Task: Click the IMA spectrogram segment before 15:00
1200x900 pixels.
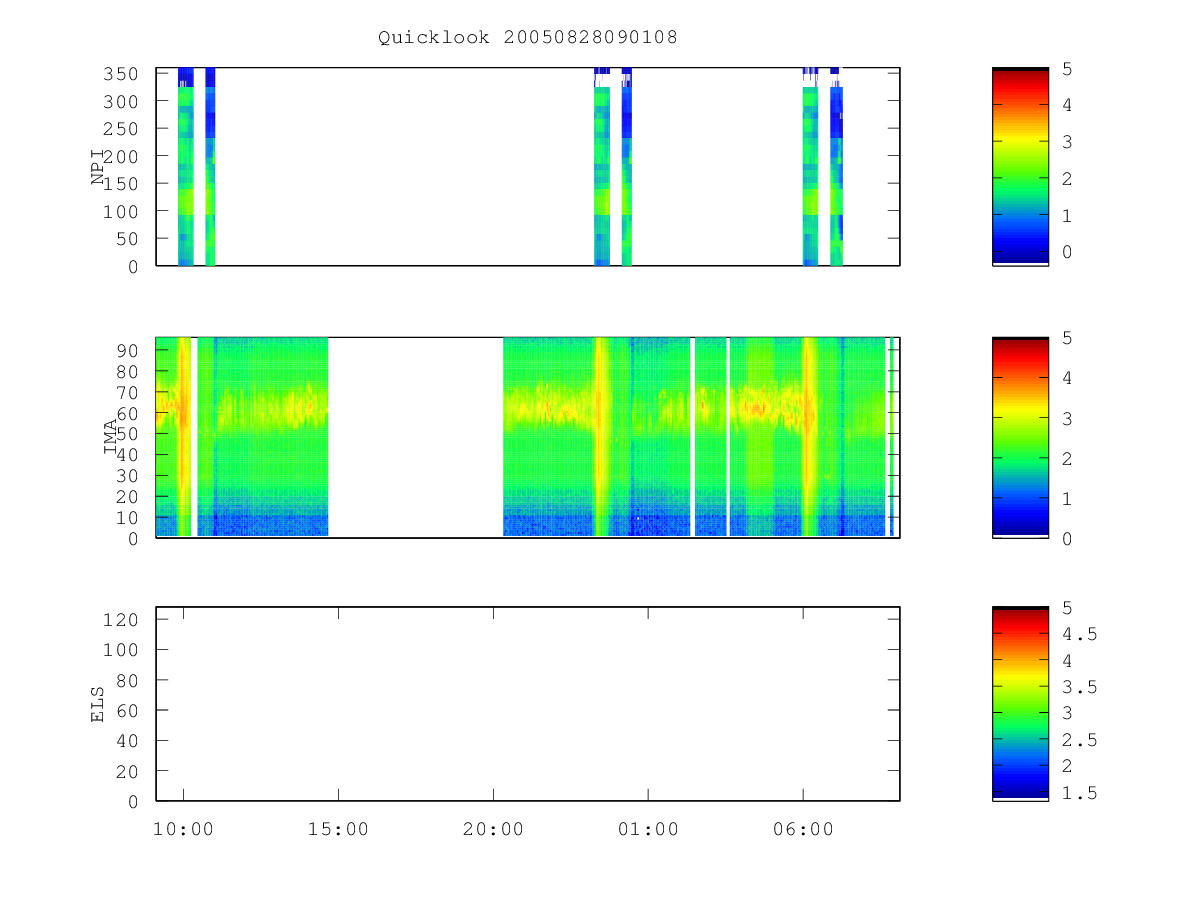Action: coord(263,437)
